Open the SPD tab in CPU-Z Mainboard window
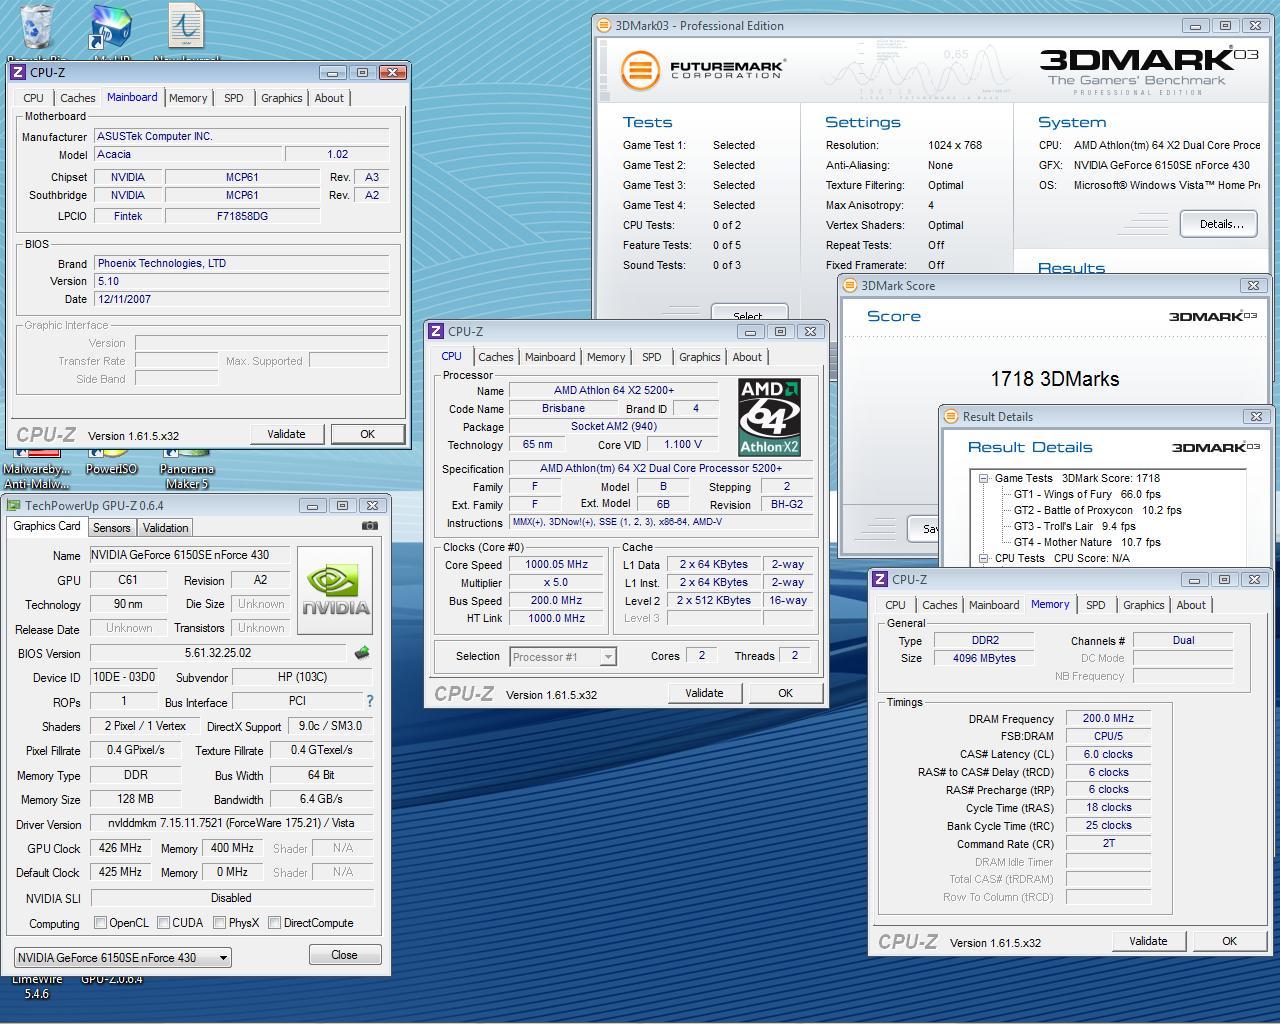Screen dimensions: 1280x1024 tap(233, 98)
